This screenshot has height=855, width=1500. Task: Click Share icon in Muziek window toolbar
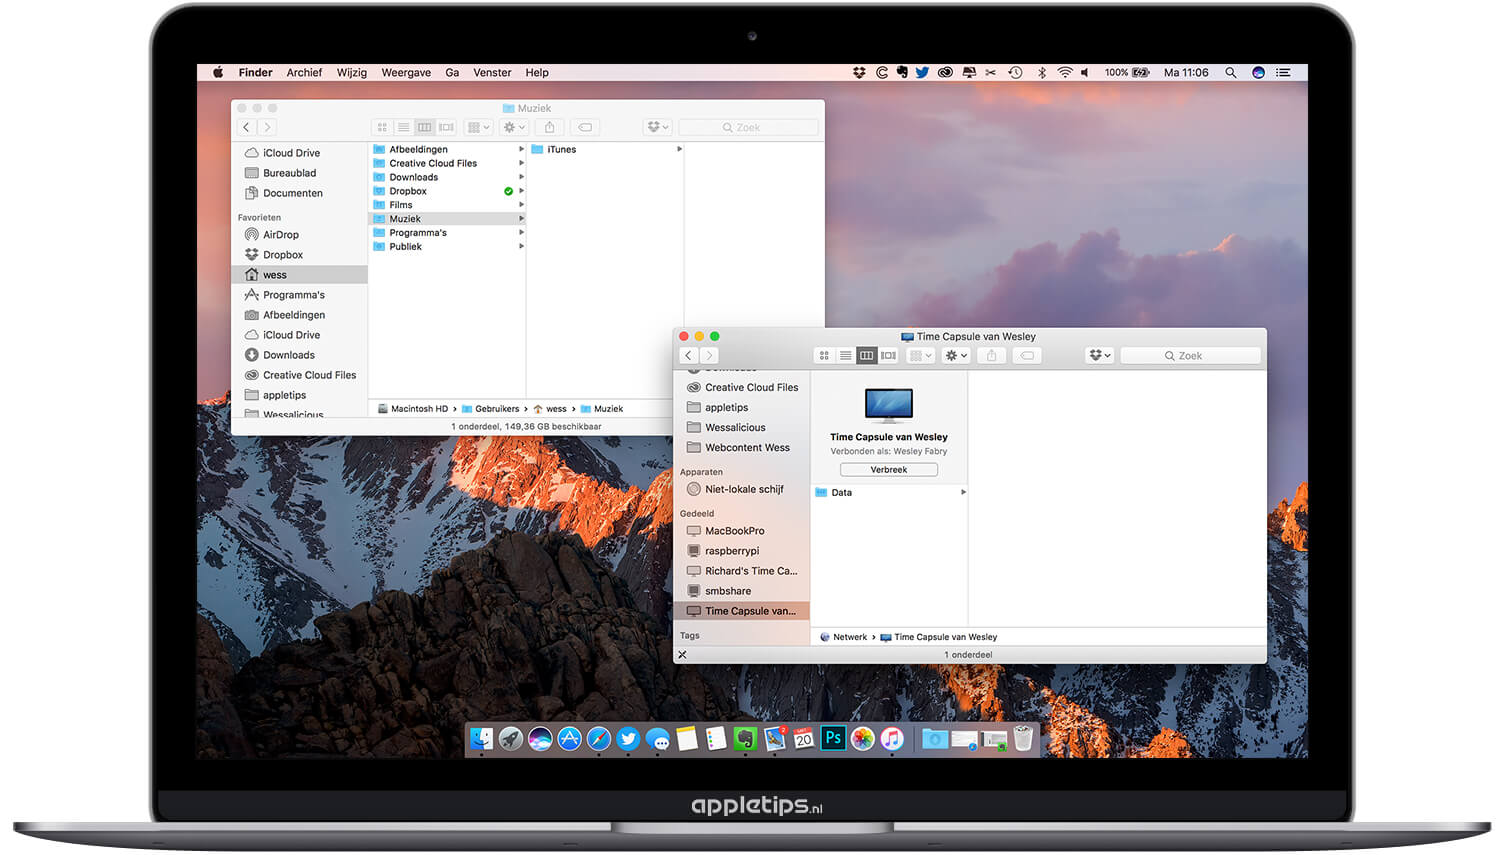click(549, 128)
